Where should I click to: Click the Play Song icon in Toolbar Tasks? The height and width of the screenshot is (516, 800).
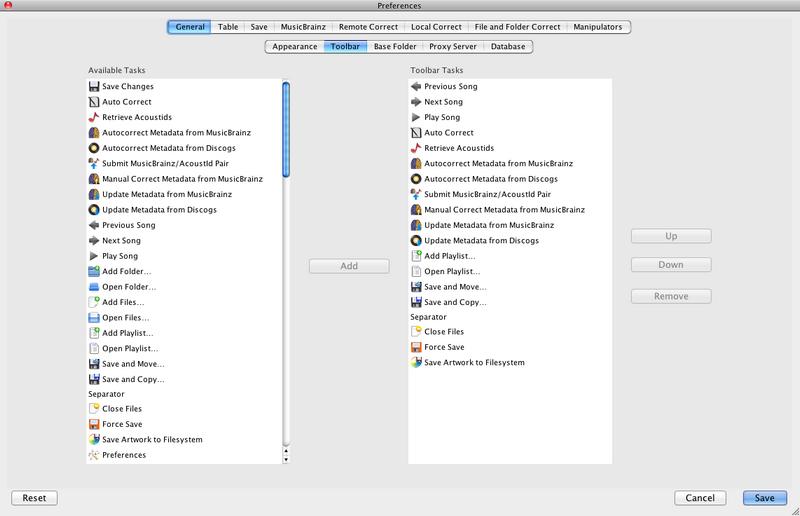click(x=416, y=117)
